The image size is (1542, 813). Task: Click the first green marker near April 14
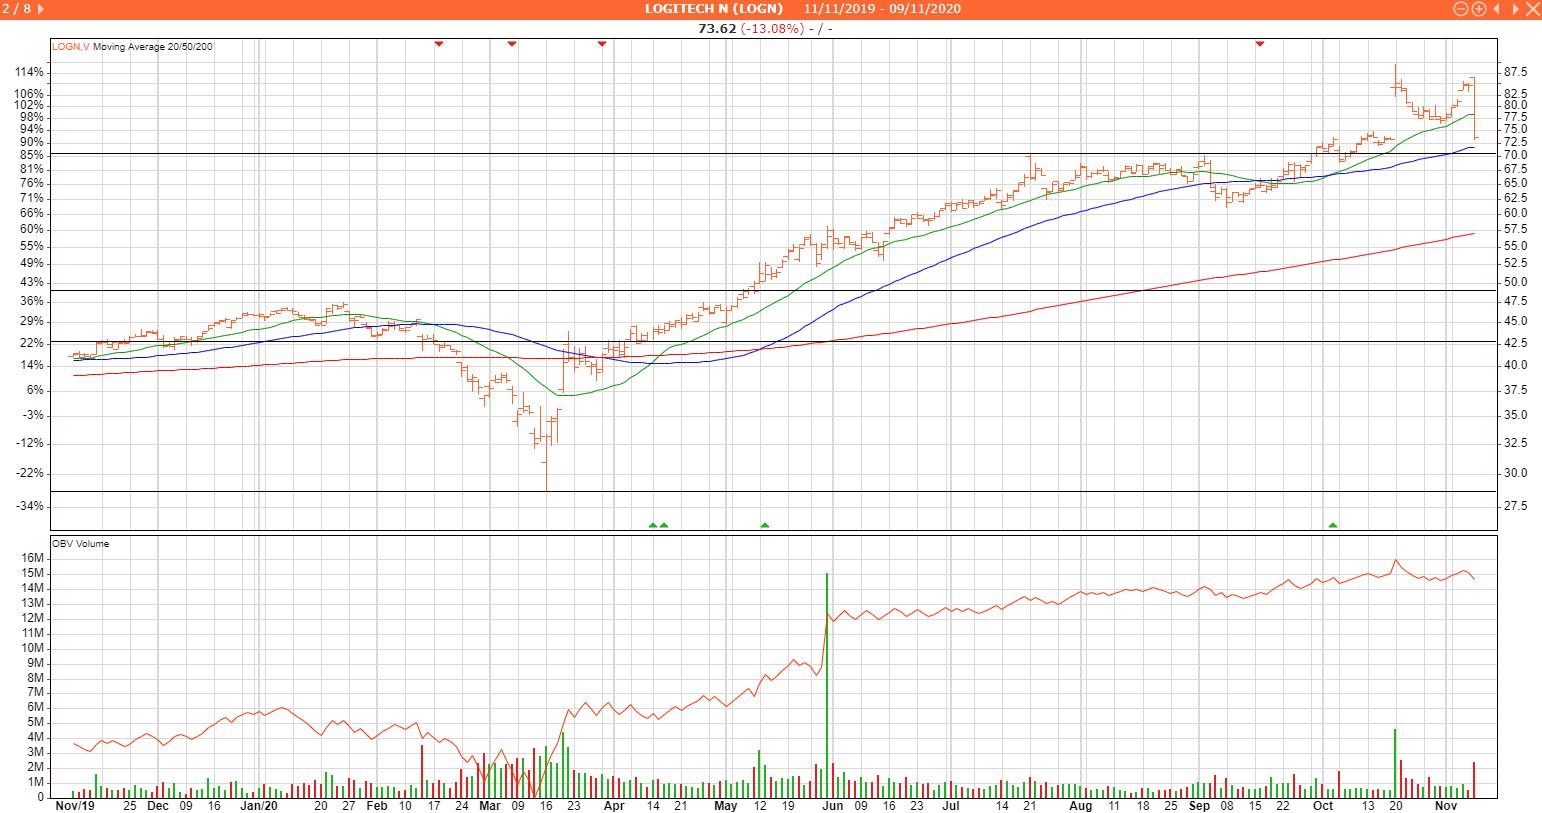653,525
